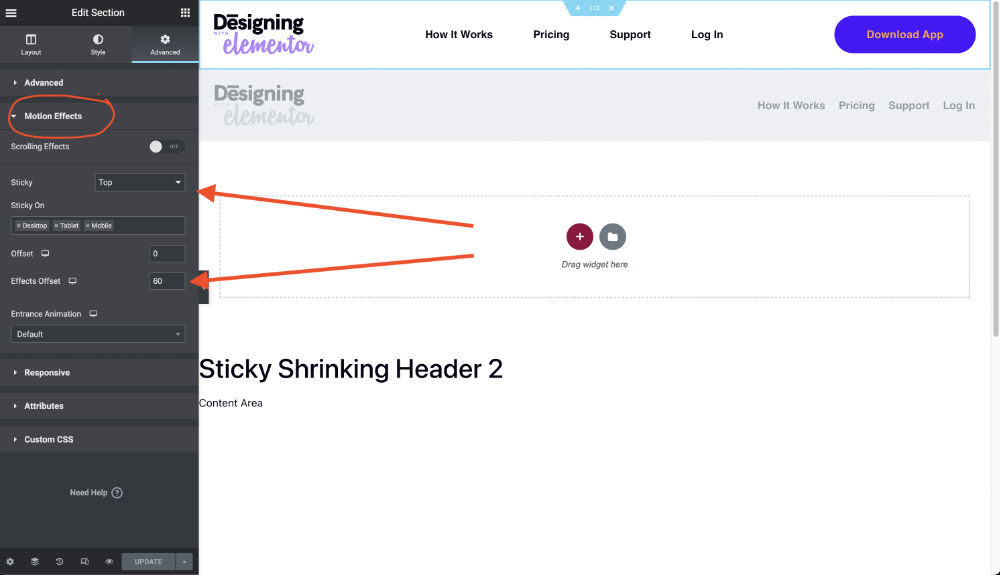The height and width of the screenshot is (575, 1000).
Task: Click the page vertical scrollbar
Action: pos(996,167)
